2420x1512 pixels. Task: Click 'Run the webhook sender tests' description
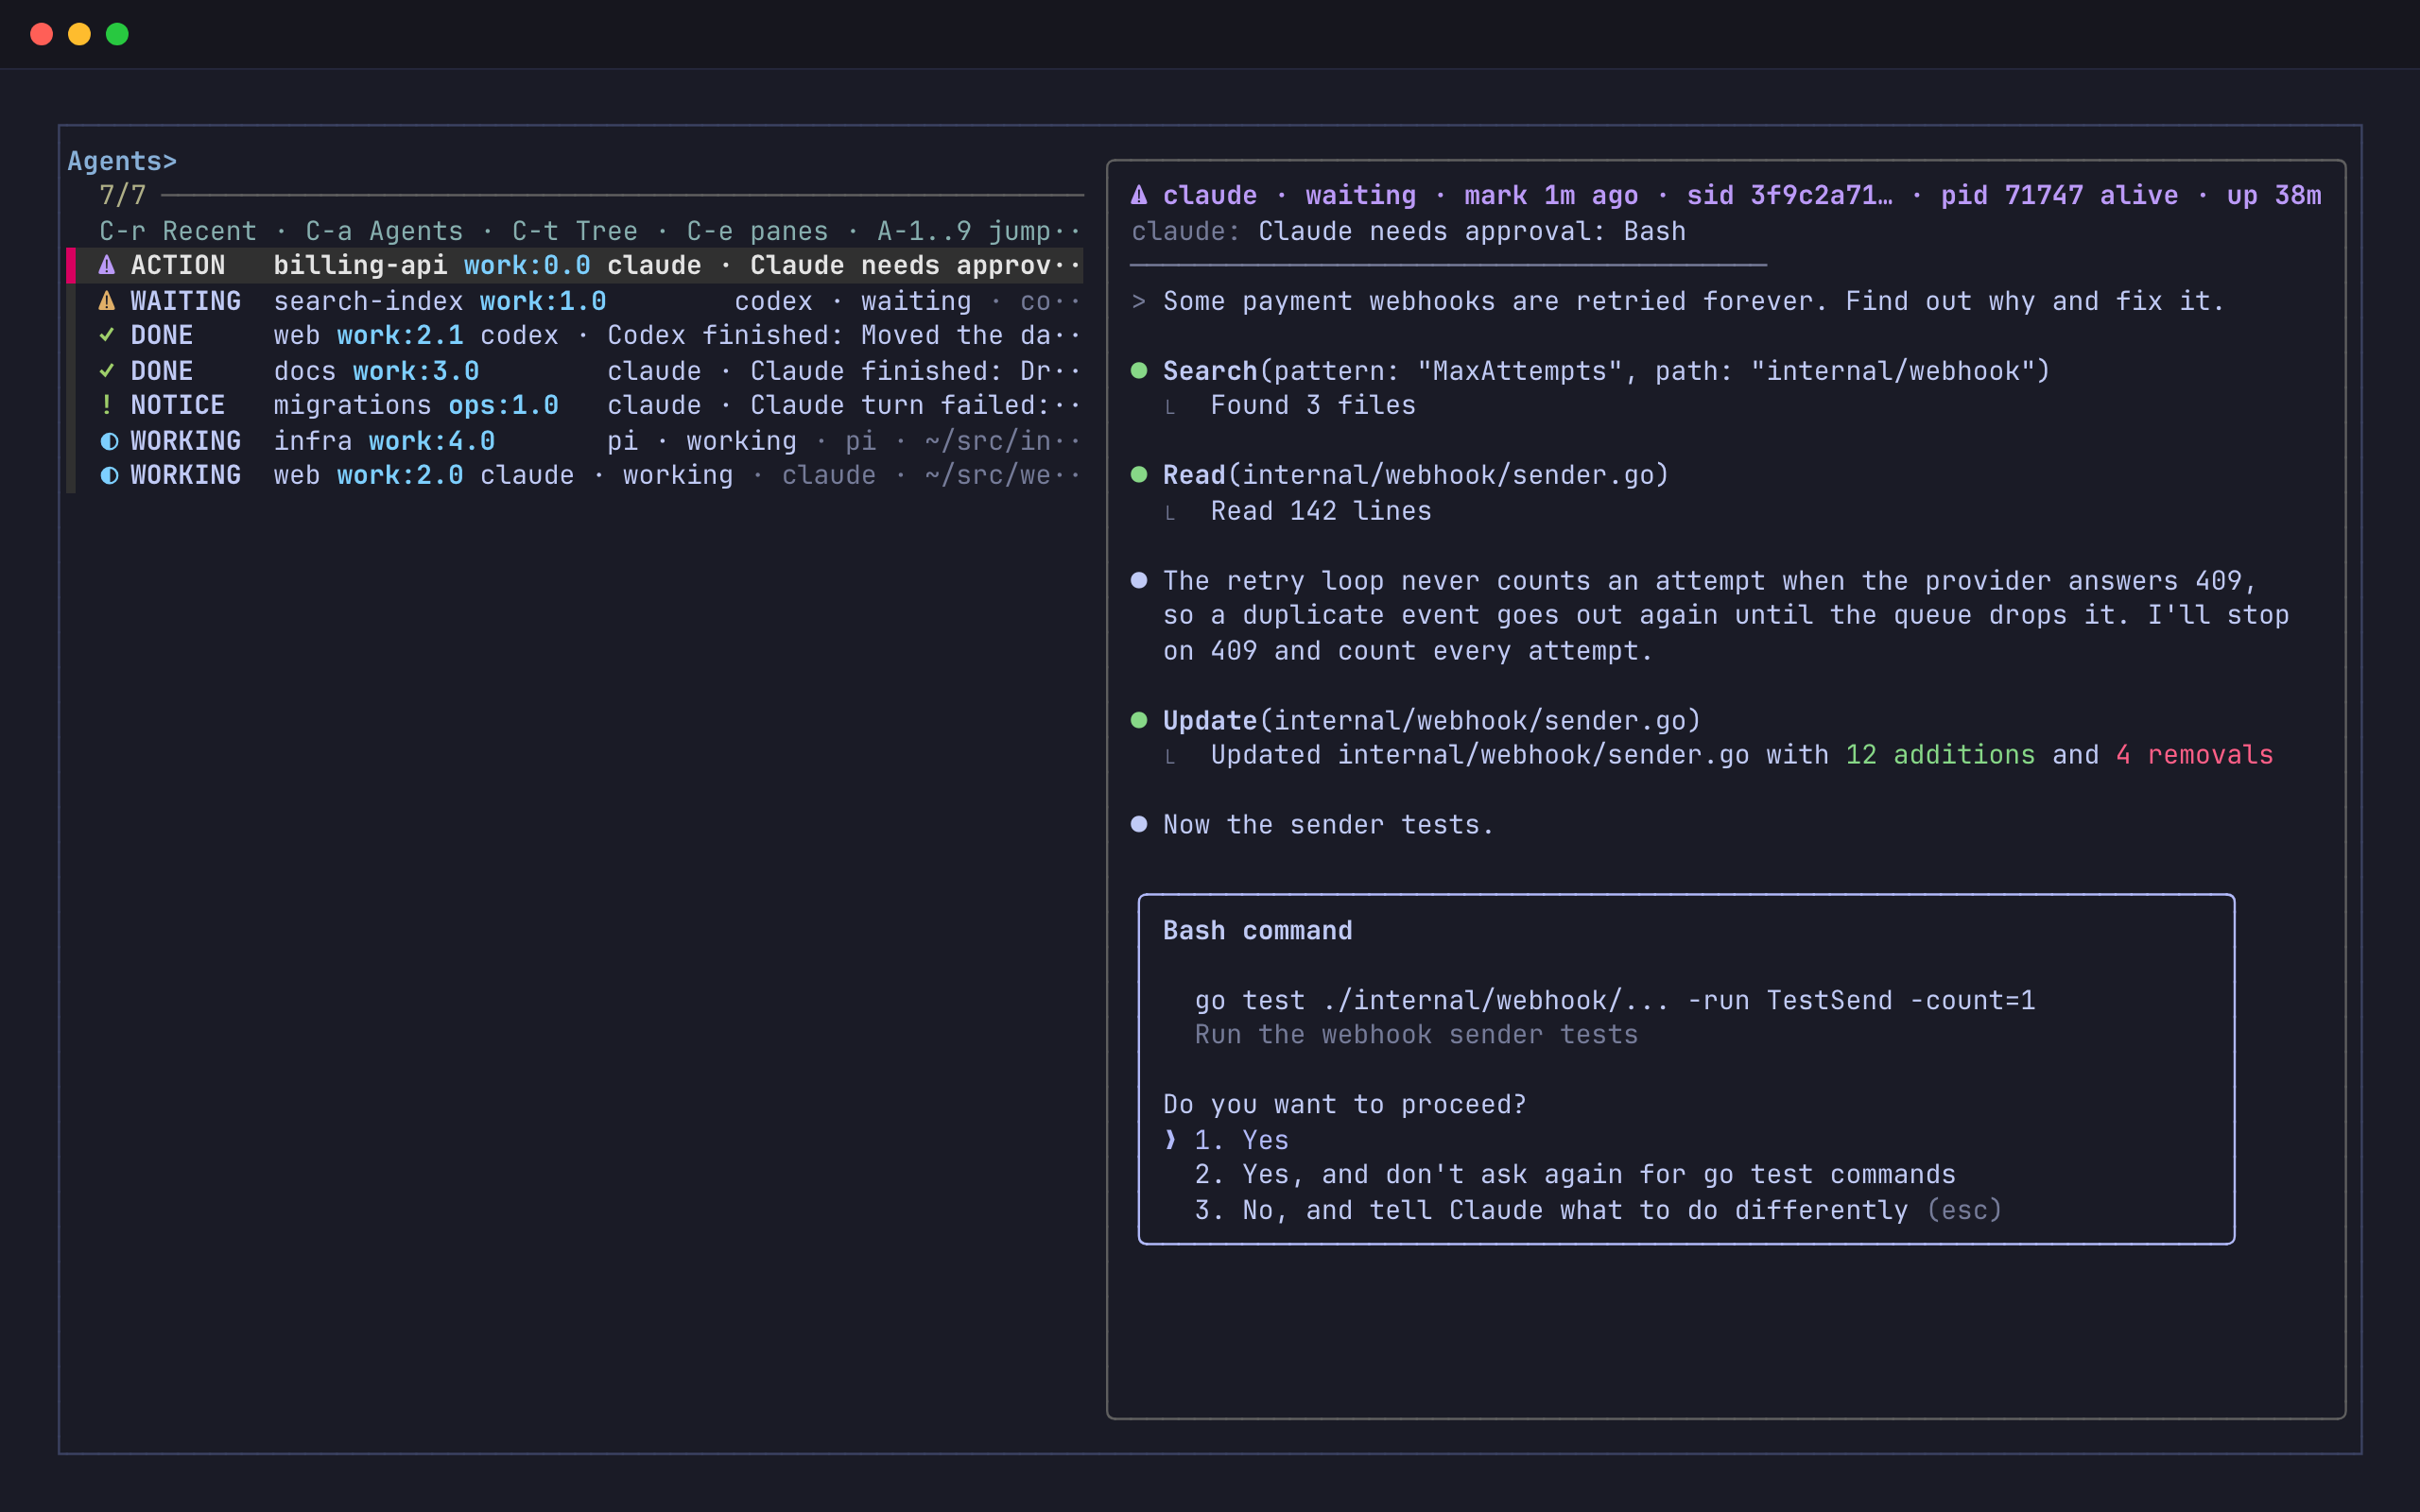pos(1416,1035)
